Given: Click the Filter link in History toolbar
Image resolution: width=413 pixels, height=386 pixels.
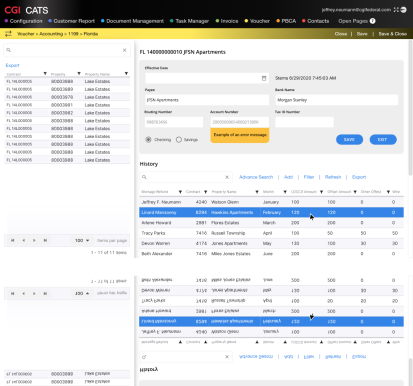Looking at the screenshot, I should click(309, 177).
